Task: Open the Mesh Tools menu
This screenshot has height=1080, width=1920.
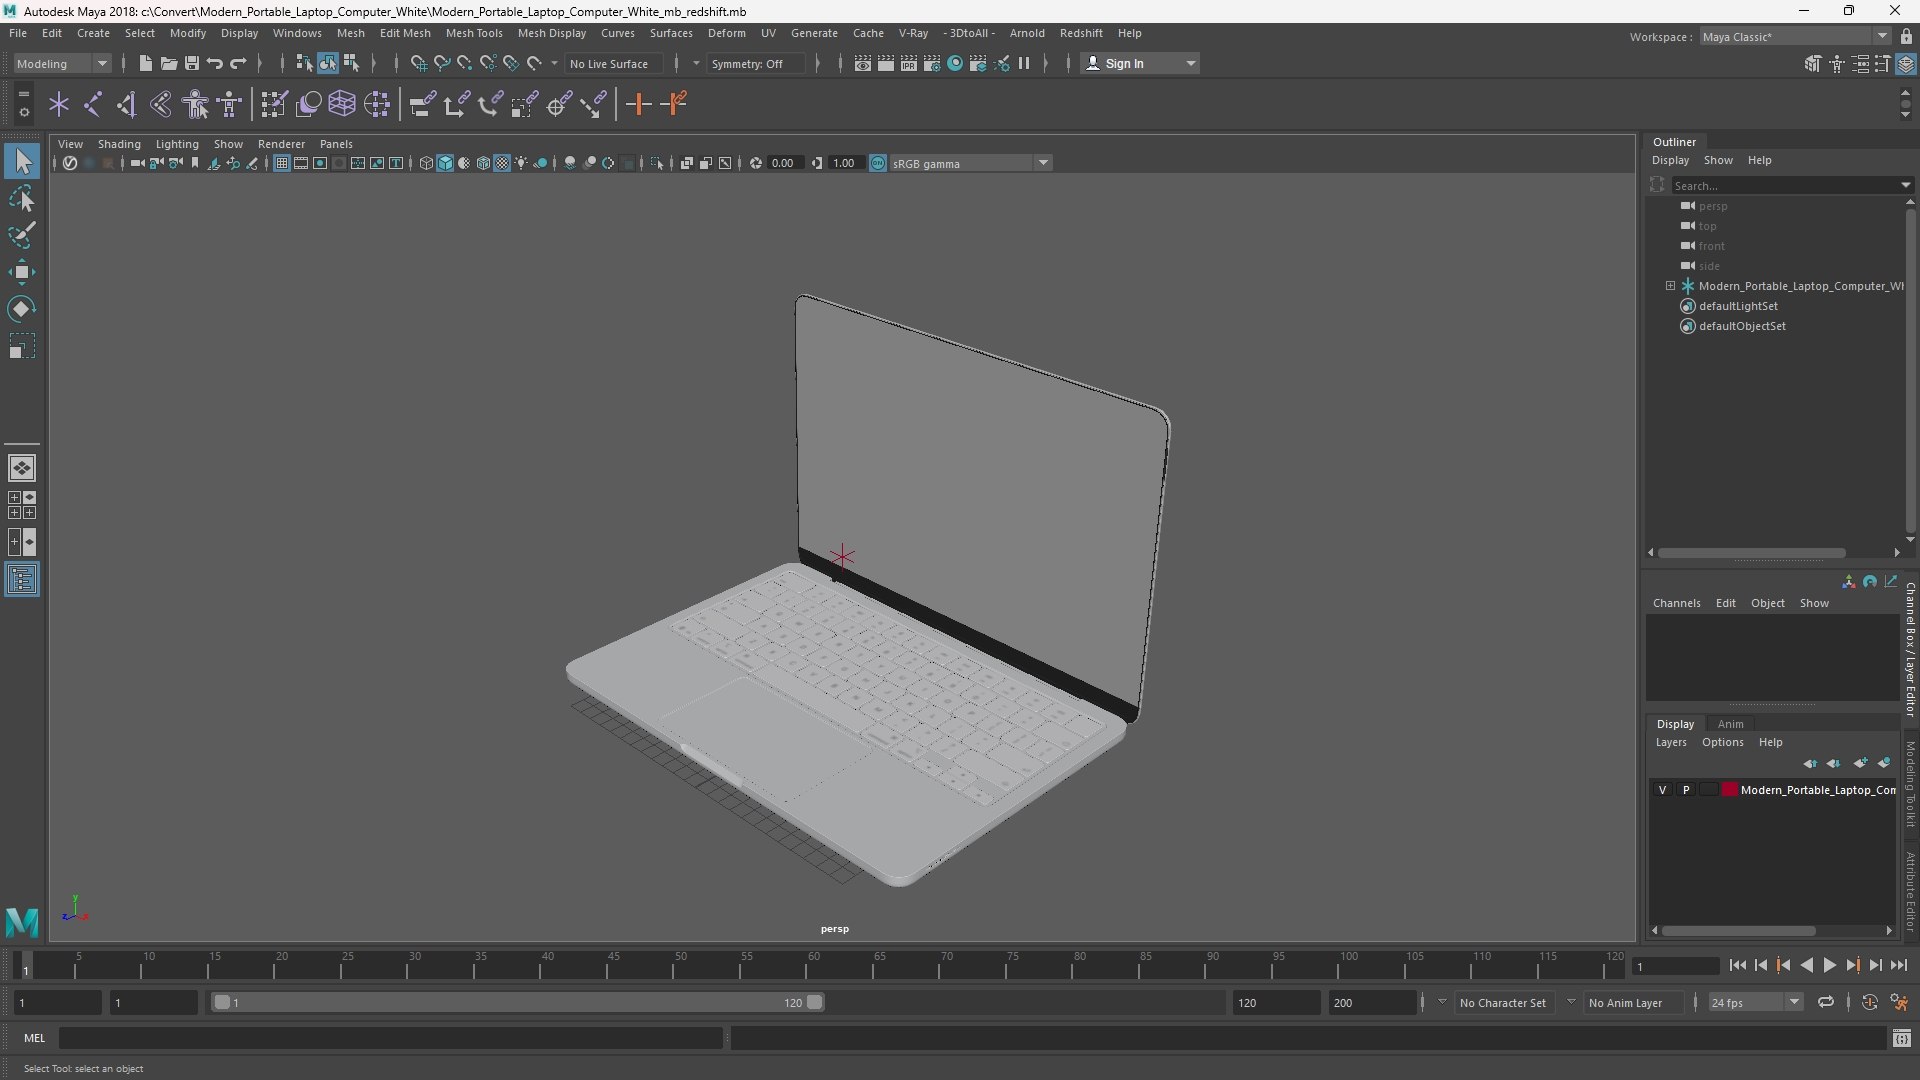Action: point(474,33)
